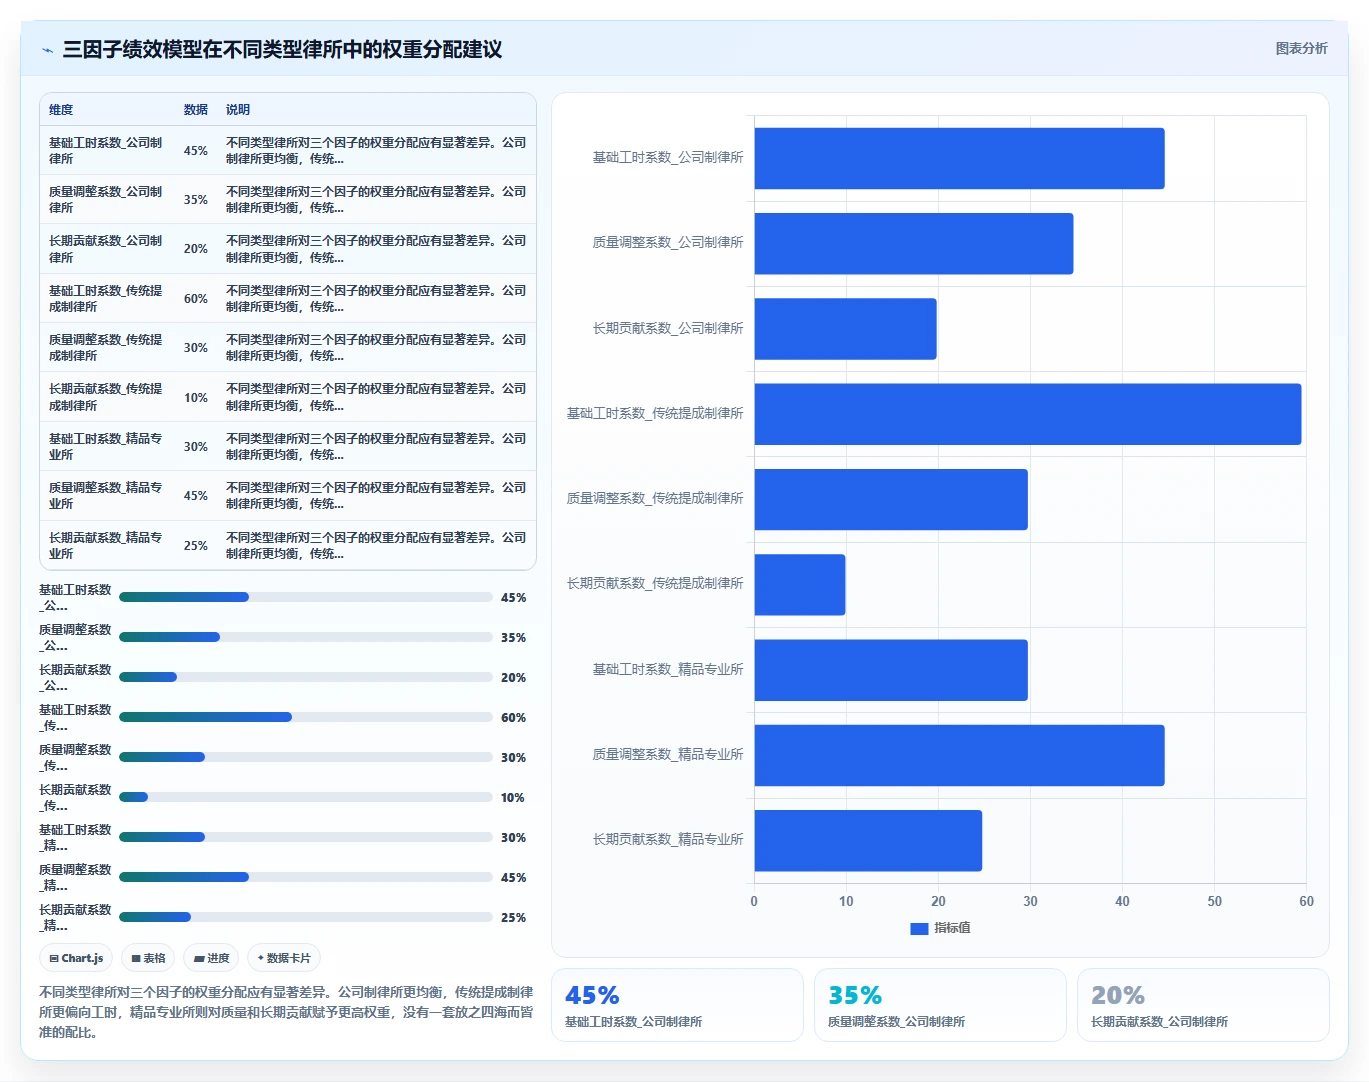This screenshot has width=1369, height=1082.
Task: Click the 45% progress bar for 质量调整系数_精
Action: click(306, 877)
